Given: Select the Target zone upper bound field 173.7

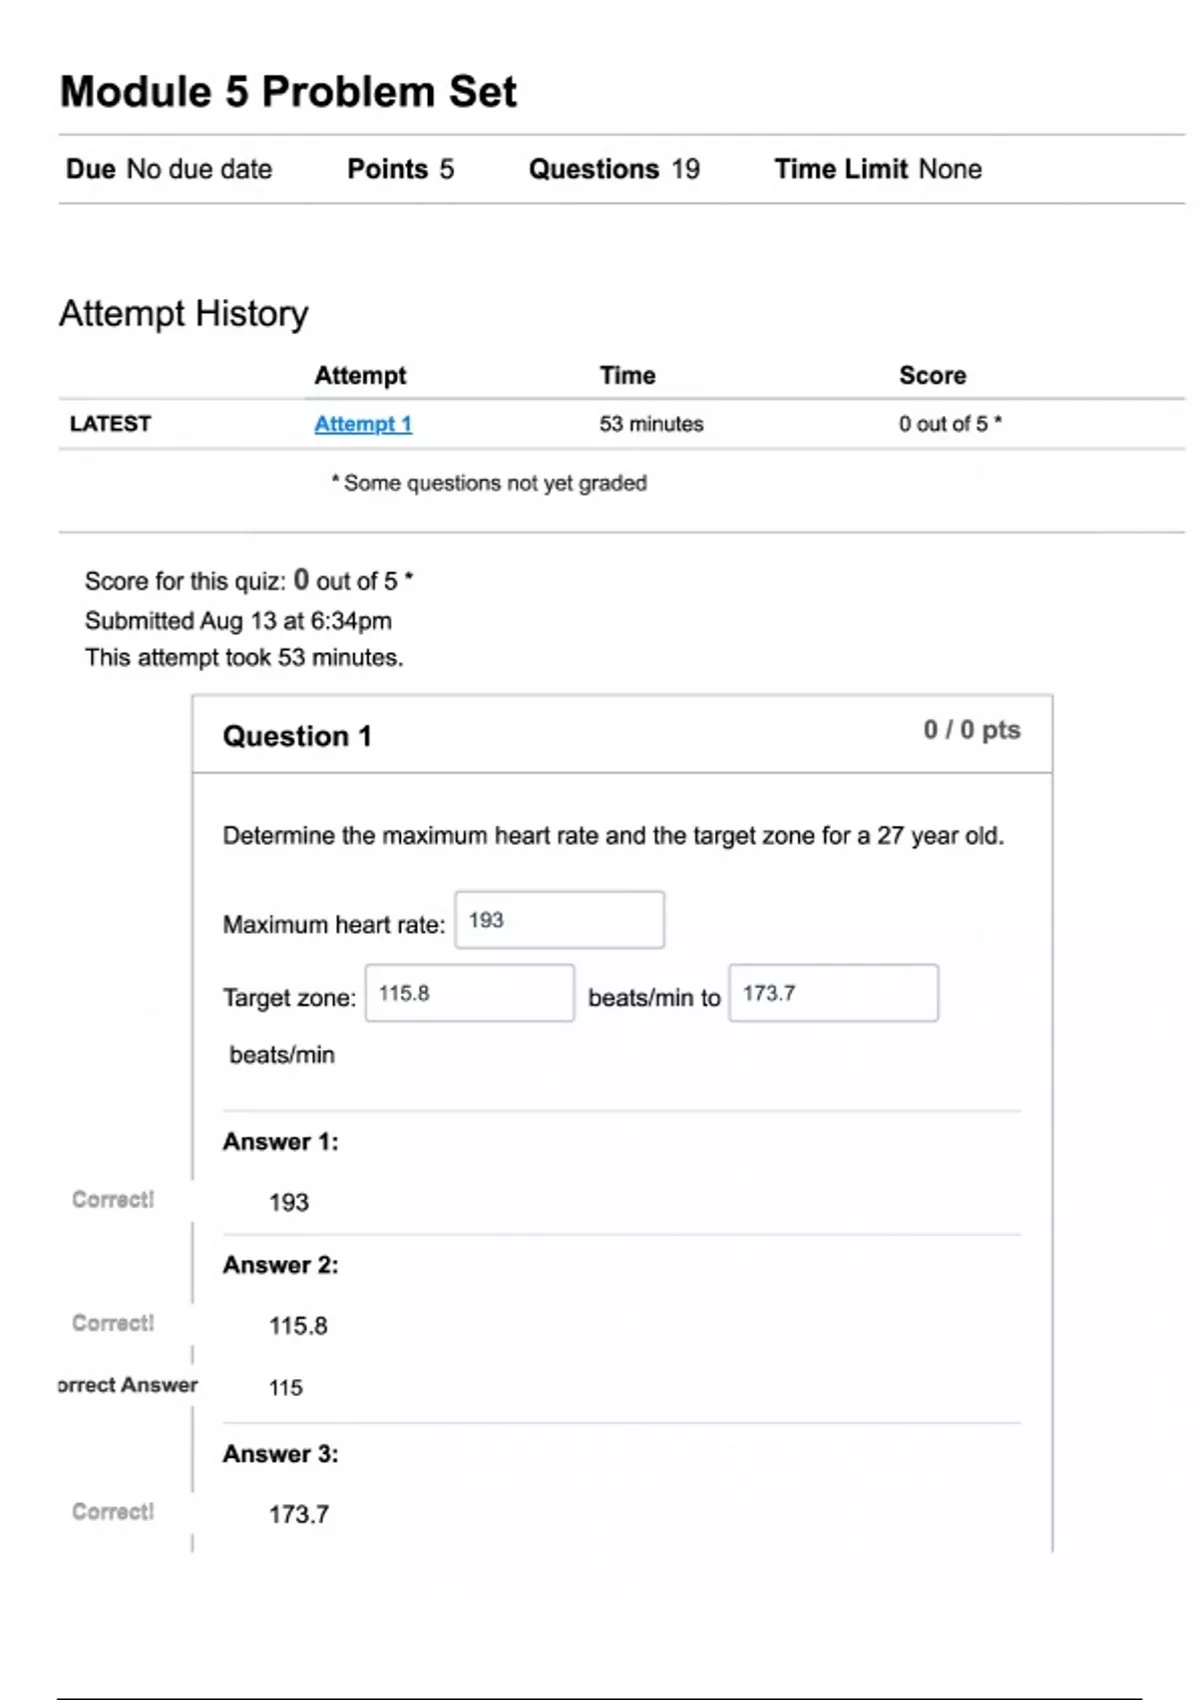Looking at the screenshot, I should (x=834, y=991).
